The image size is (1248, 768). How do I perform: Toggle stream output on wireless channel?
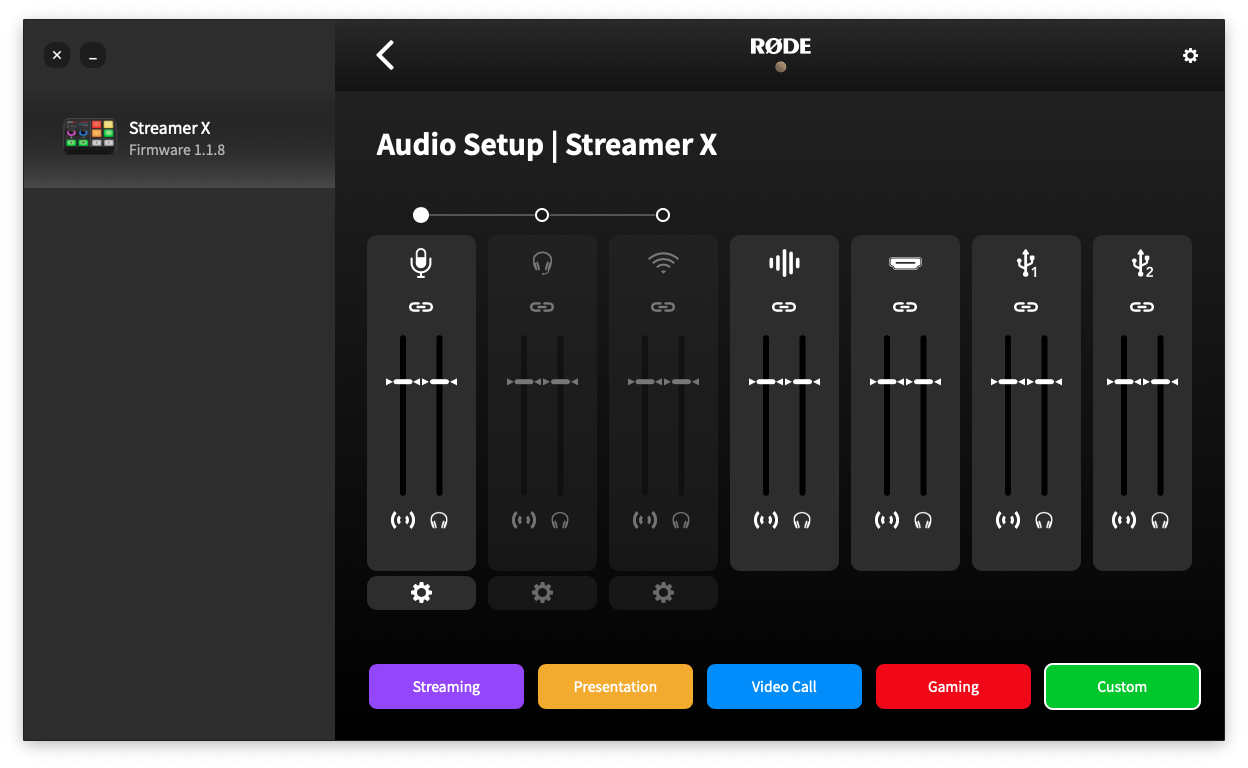tap(645, 520)
